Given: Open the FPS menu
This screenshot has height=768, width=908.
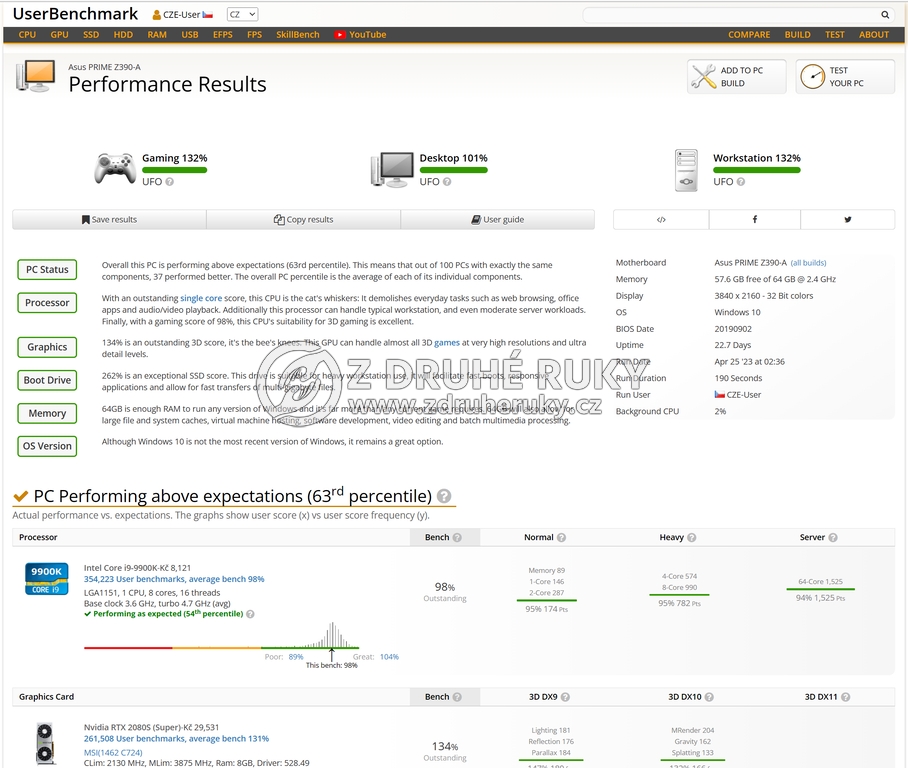Looking at the screenshot, I should point(254,35).
